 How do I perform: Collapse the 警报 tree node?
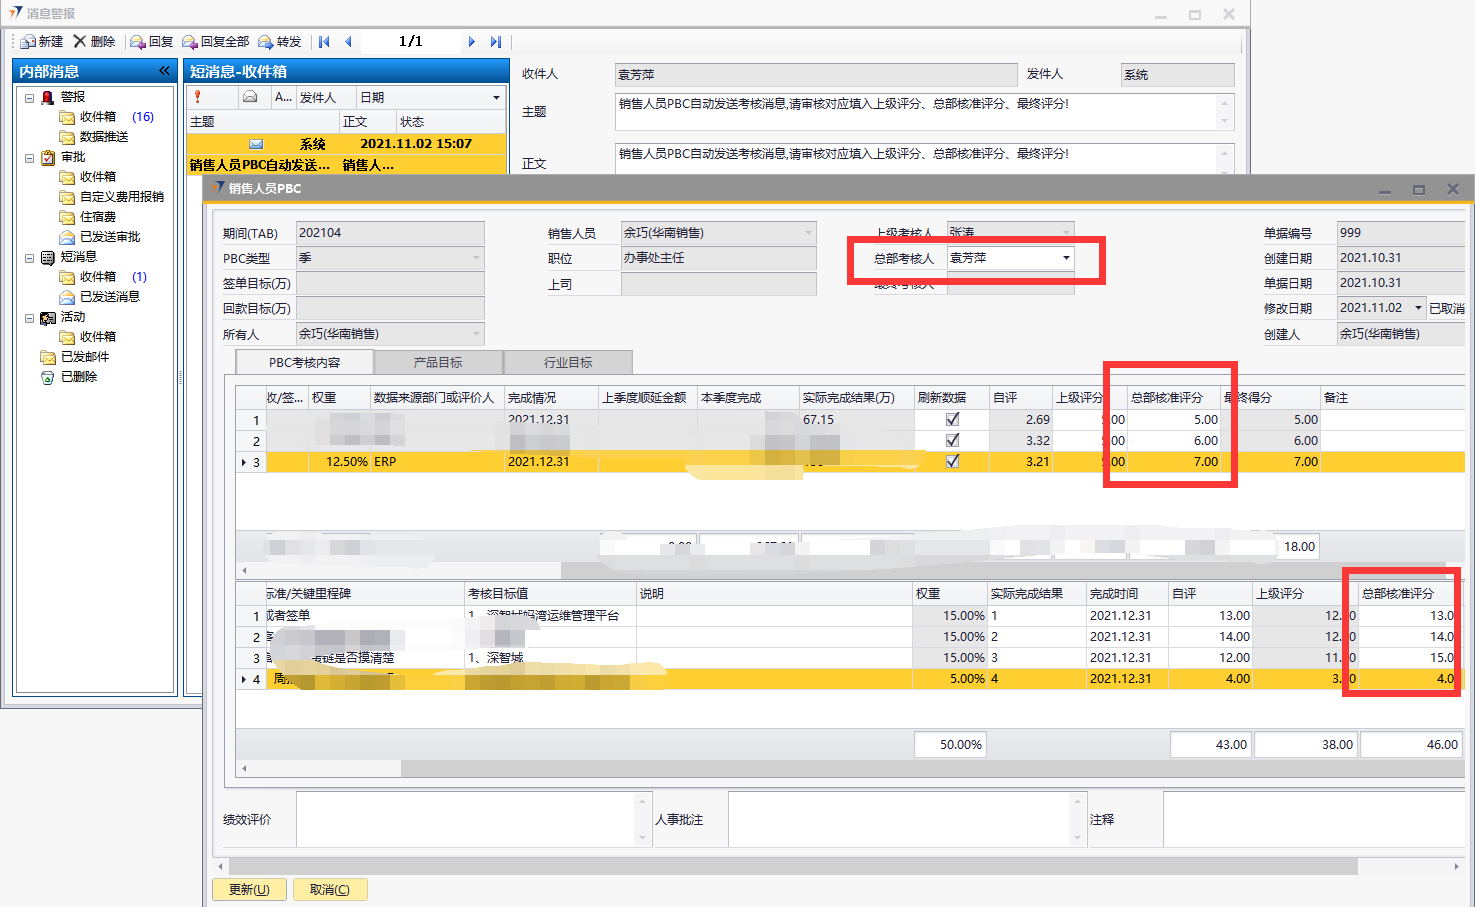29,98
